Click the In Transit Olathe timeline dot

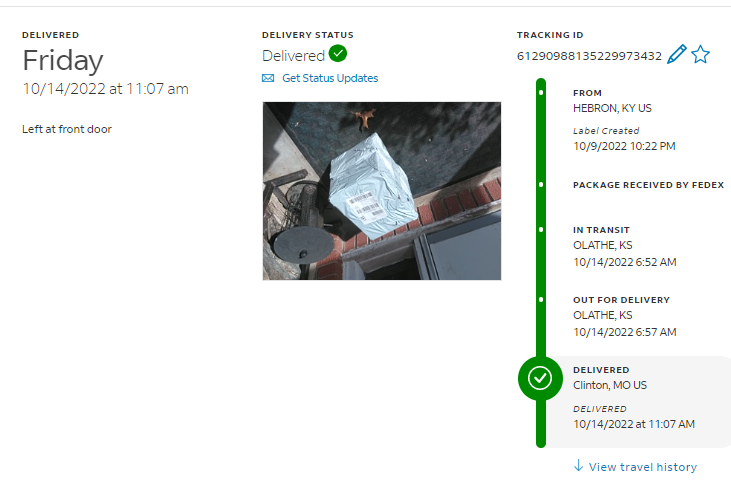541,229
